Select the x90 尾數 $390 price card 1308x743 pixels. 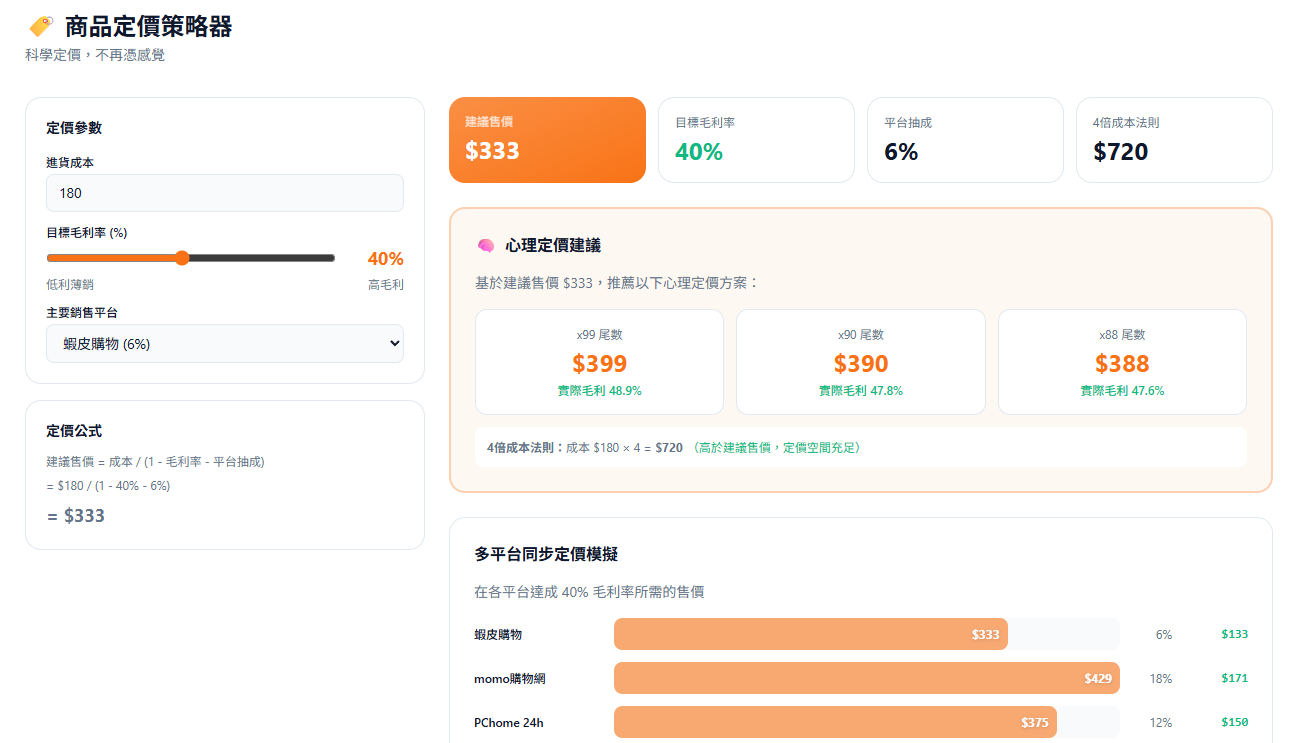(x=860, y=362)
